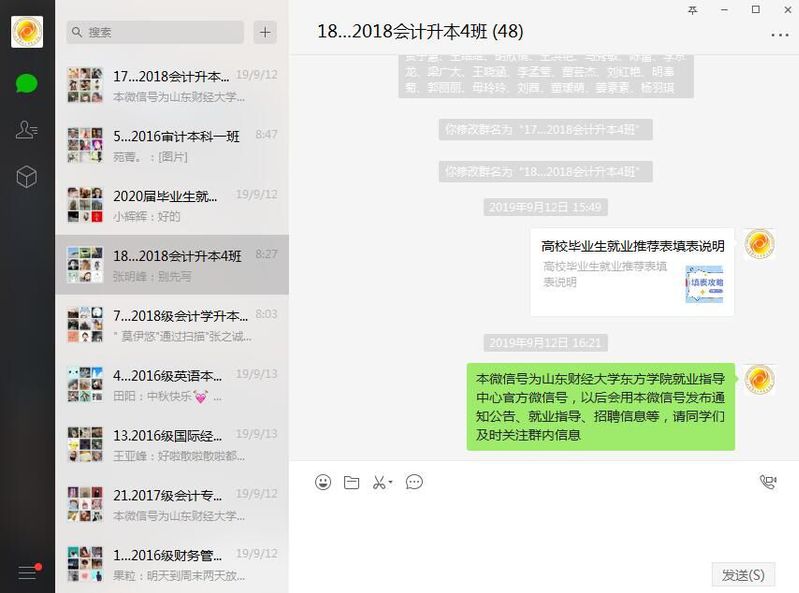Open the 2020届毕业生就... chat
Image resolution: width=799 pixels, height=593 pixels.
[172, 205]
